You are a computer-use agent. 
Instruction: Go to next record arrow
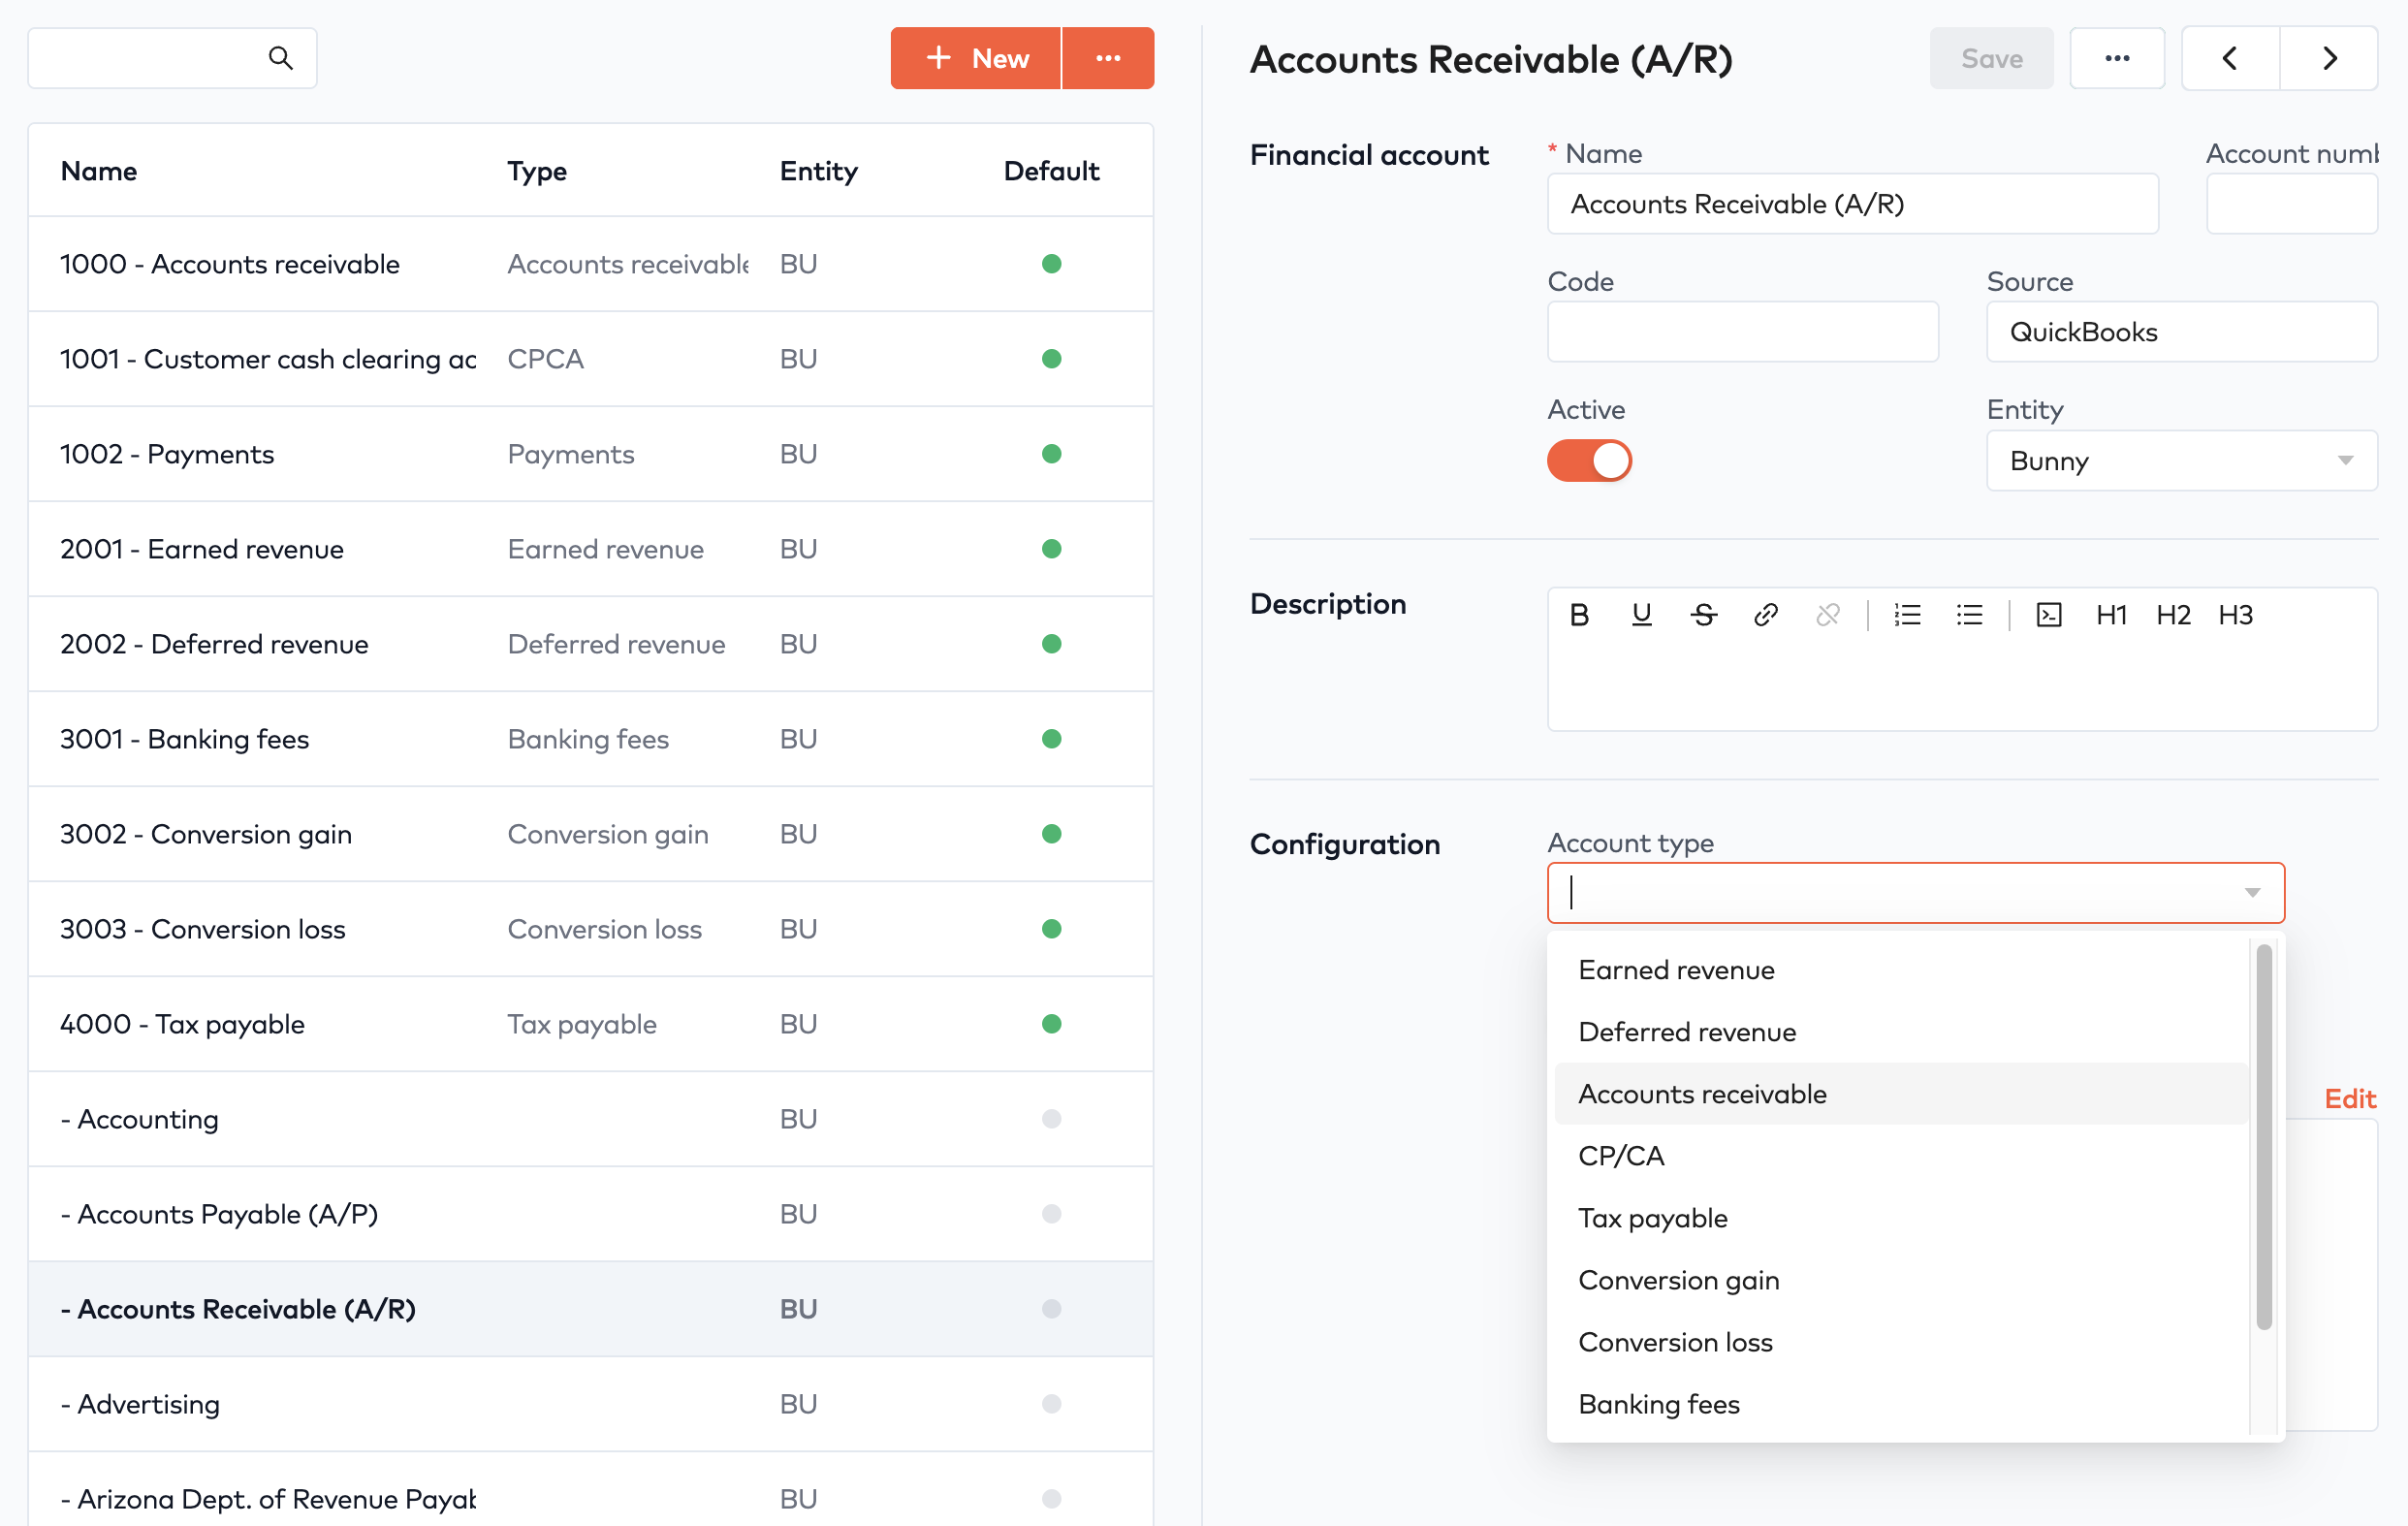click(x=2329, y=58)
